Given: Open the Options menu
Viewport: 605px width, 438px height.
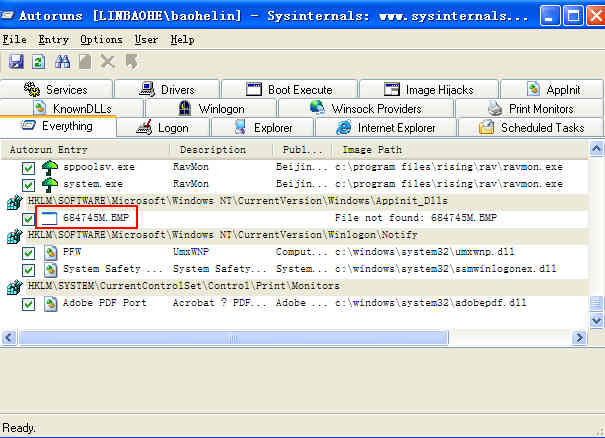Looking at the screenshot, I should point(101,39).
